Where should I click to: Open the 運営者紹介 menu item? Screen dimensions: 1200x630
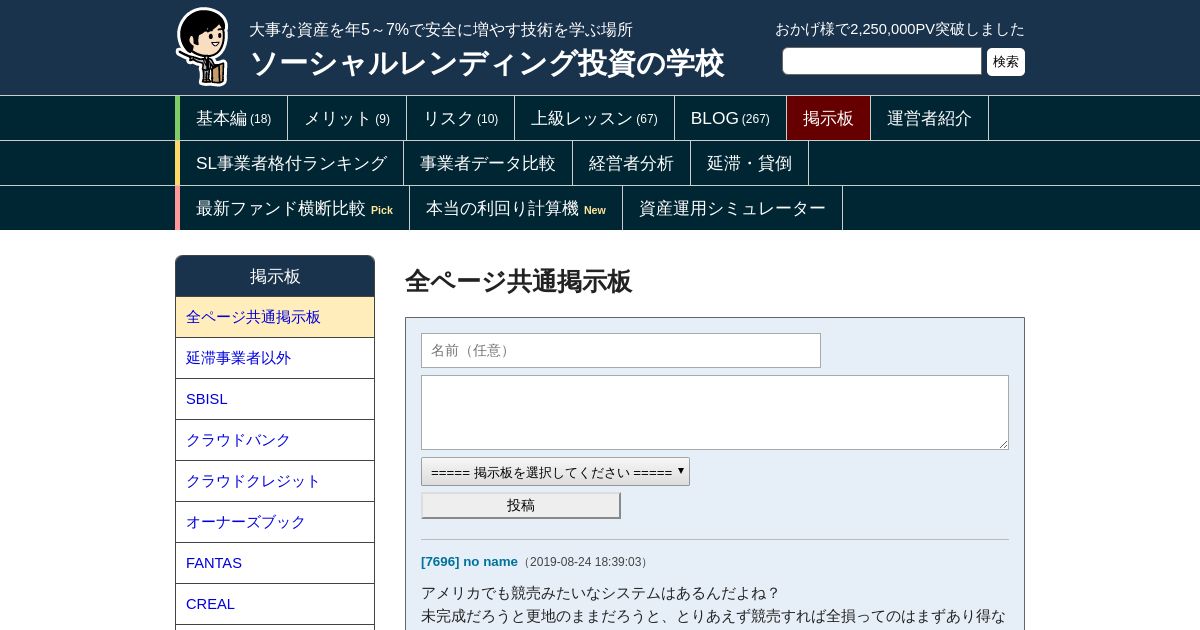click(929, 118)
